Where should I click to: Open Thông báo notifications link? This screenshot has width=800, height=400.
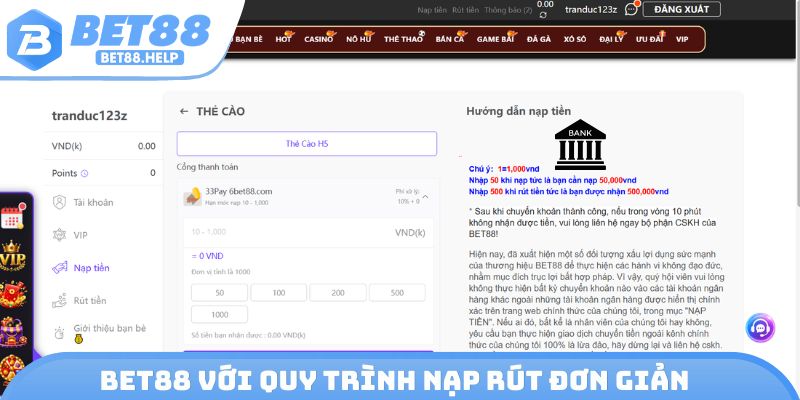[x=508, y=10]
